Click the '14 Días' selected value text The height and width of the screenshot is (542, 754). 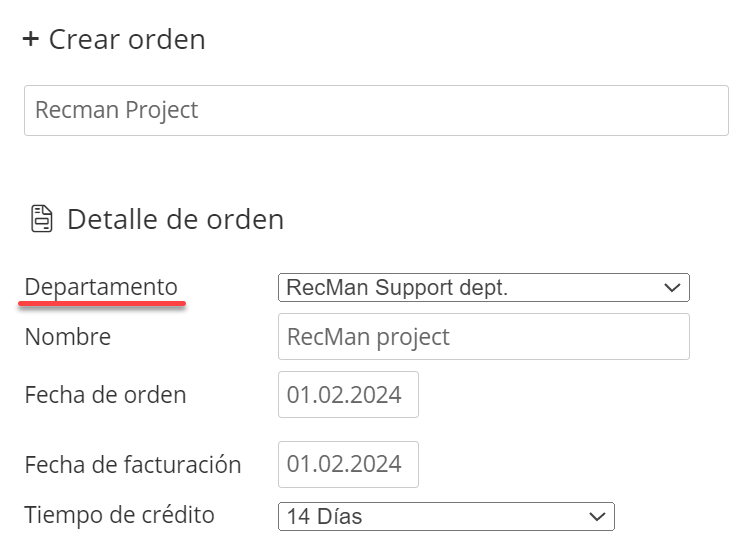[324, 517]
